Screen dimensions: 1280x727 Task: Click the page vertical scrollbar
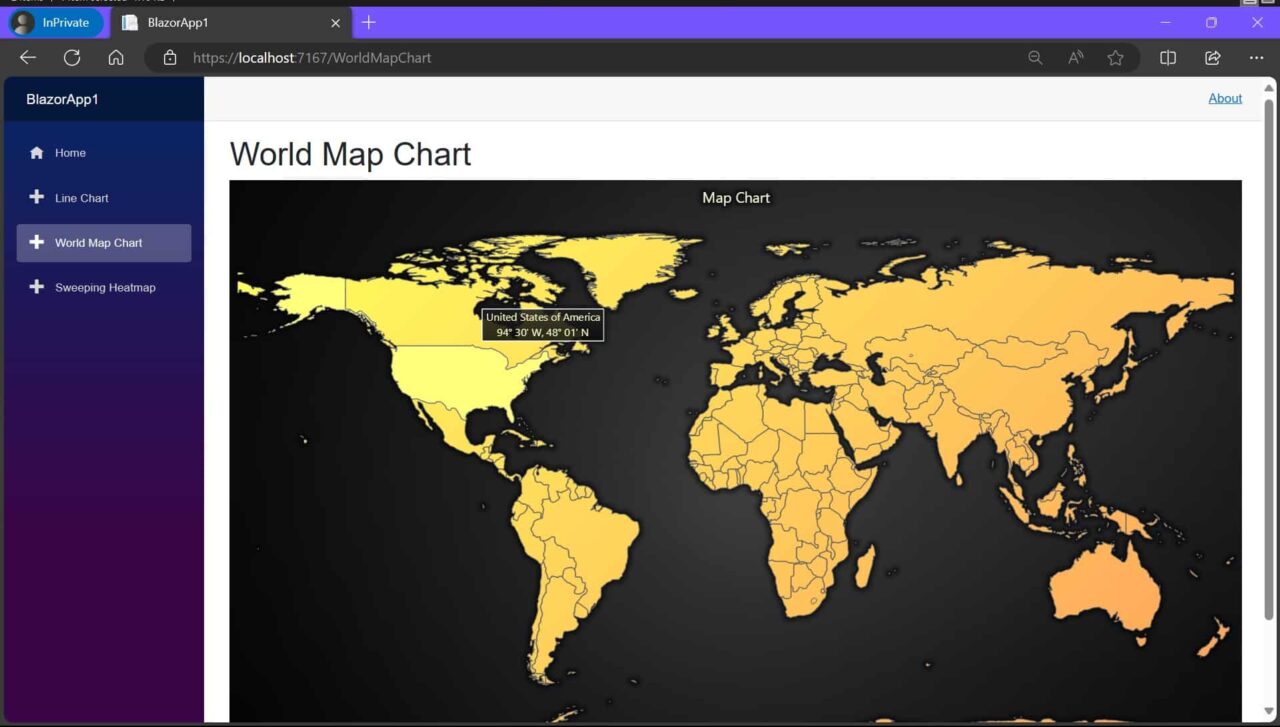pos(1269,360)
